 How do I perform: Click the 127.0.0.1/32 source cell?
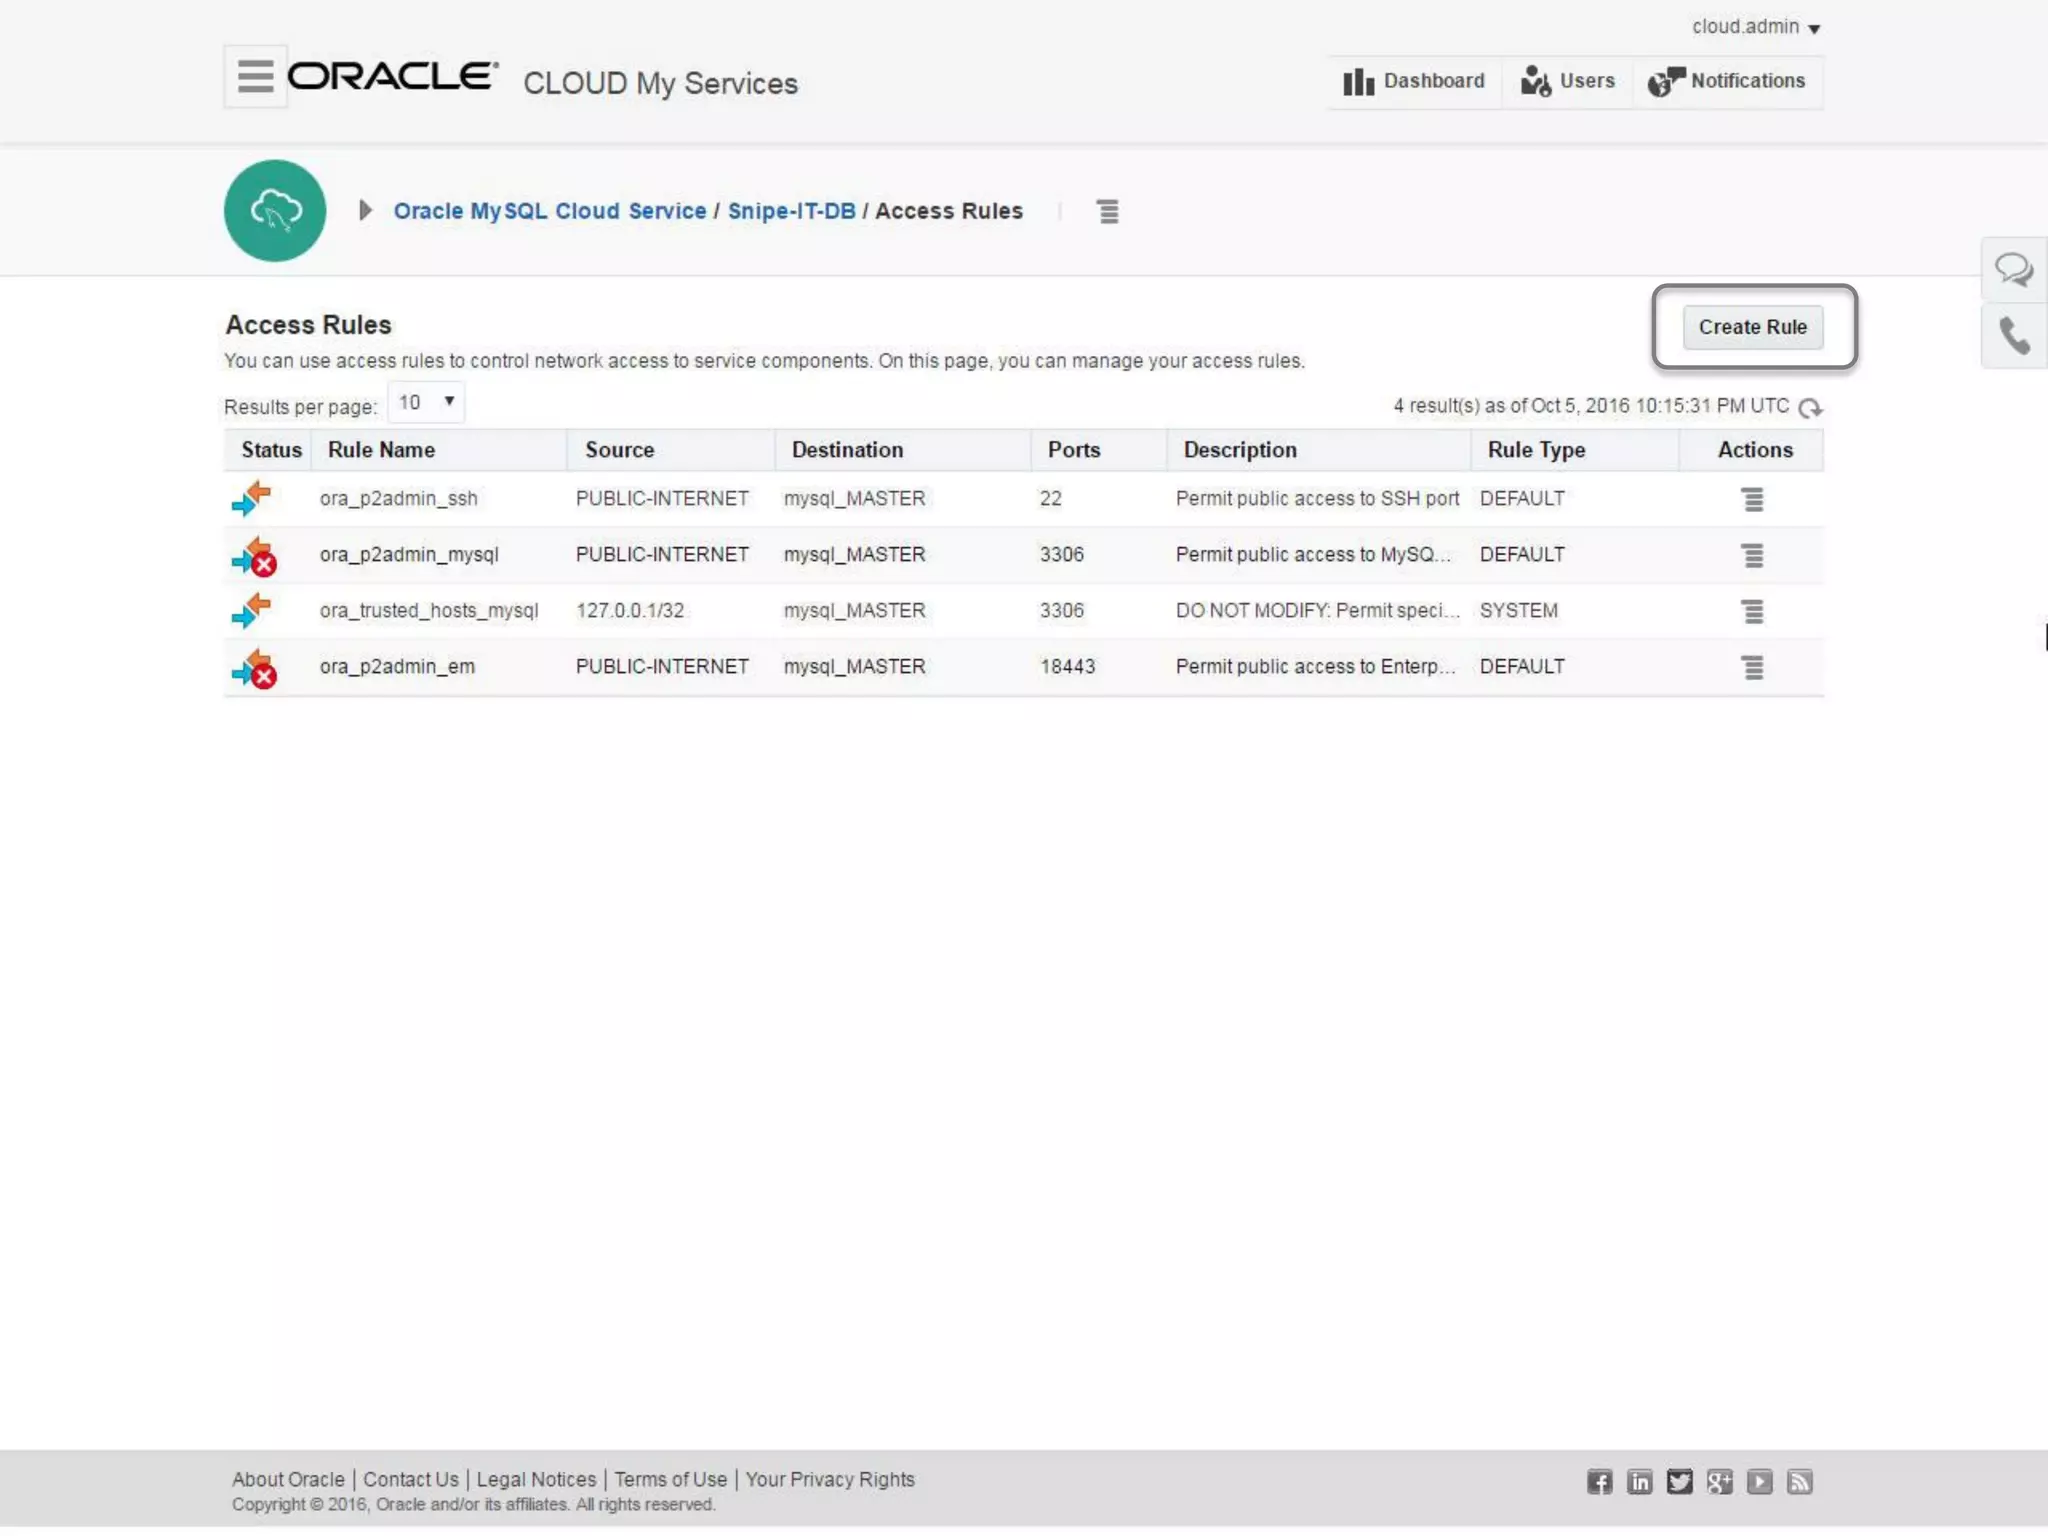(630, 610)
